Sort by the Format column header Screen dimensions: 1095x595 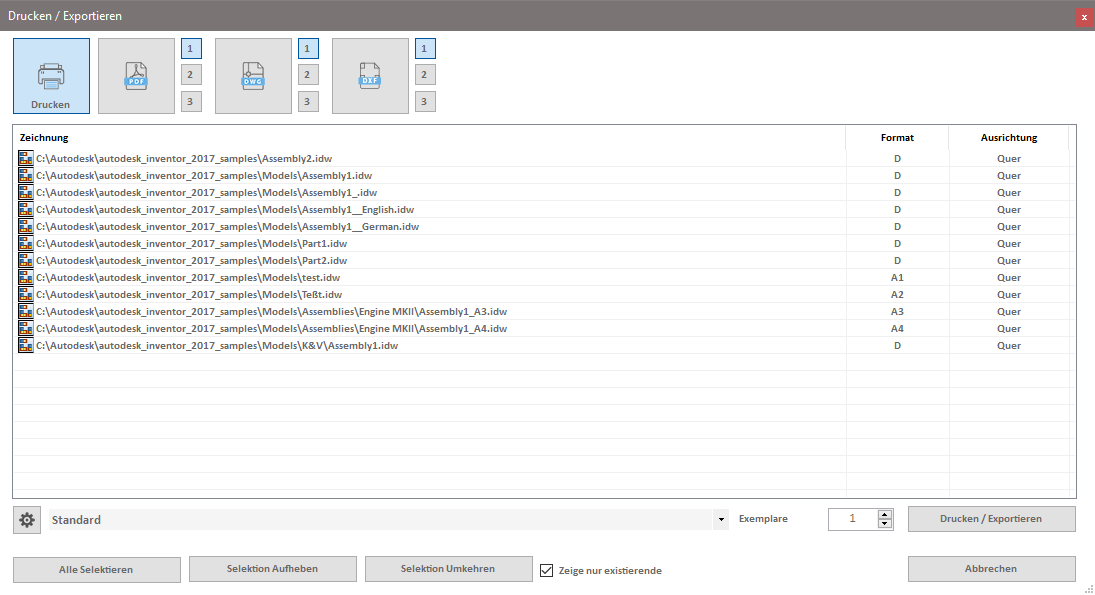[x=897, y=138]
